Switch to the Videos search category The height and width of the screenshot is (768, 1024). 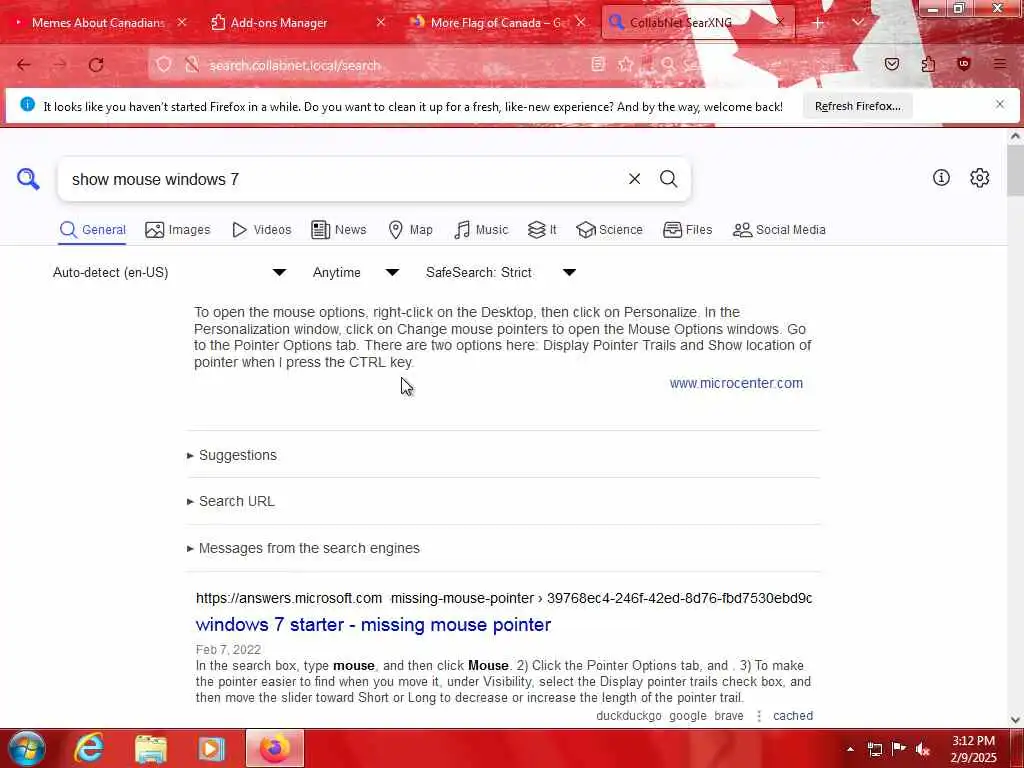pos(261,230)
